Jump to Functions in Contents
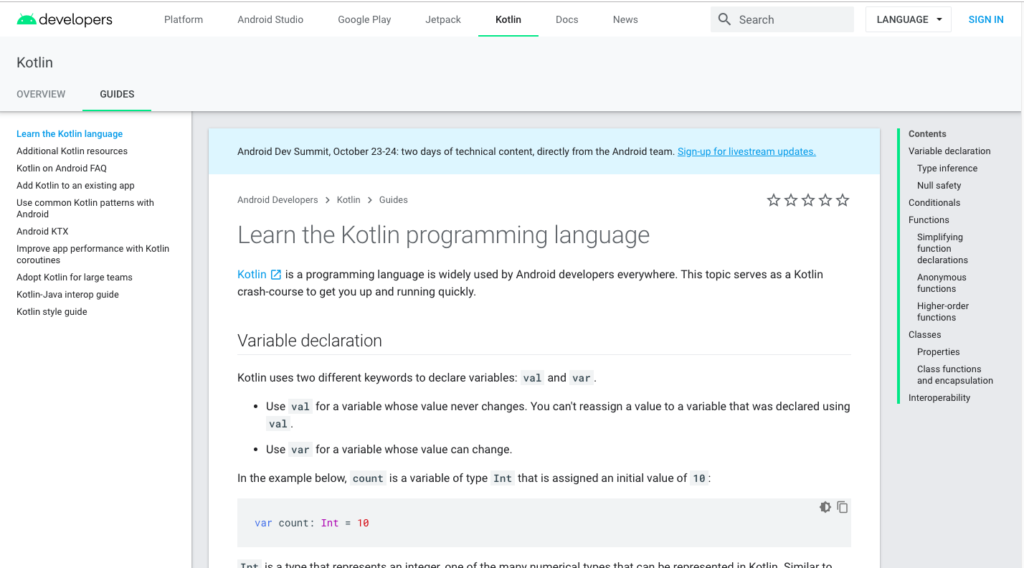The image size is (1024, 568). pyautogui.click(x=929, y=220)
